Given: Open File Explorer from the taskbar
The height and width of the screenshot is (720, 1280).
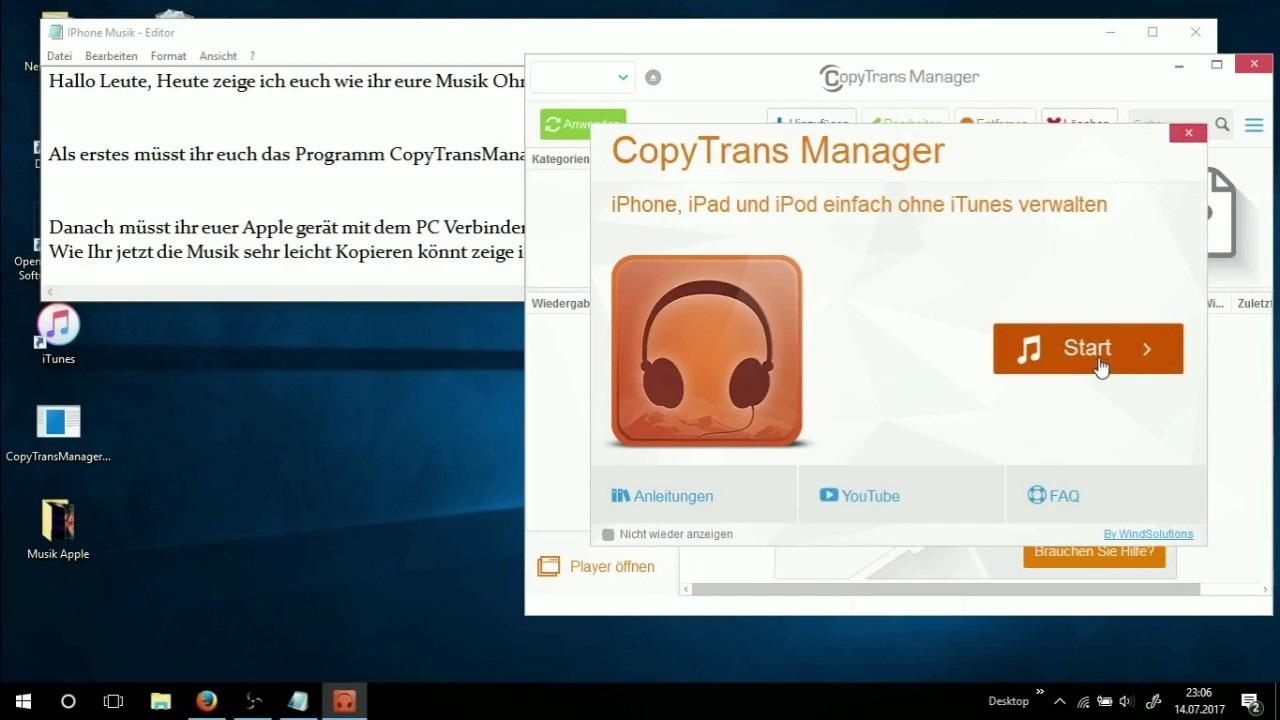Looking at the screenshot, I should (x=160, y=701).
